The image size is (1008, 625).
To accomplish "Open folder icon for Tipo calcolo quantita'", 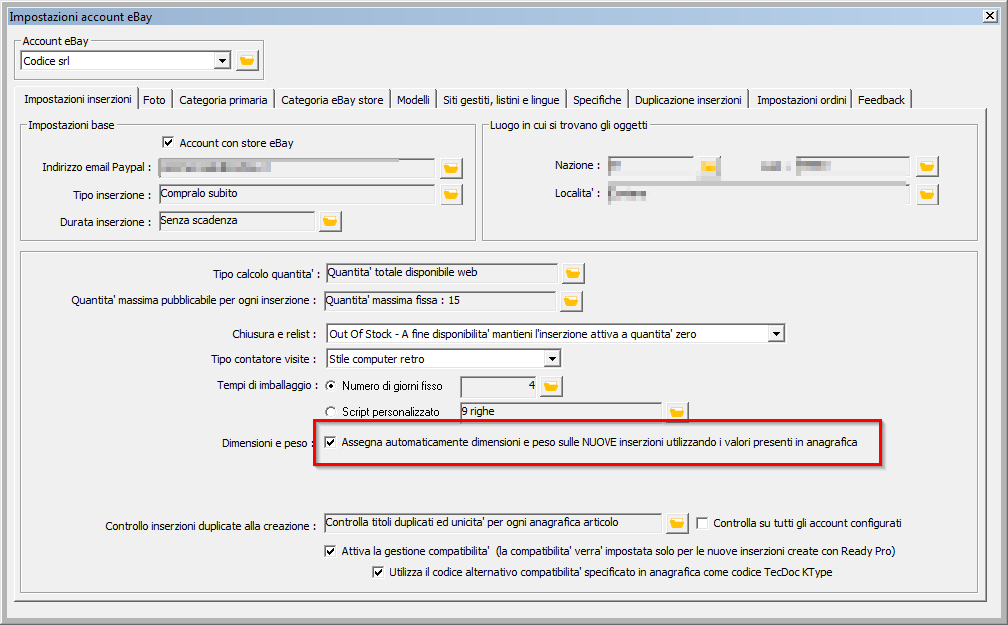I will 573,273.
